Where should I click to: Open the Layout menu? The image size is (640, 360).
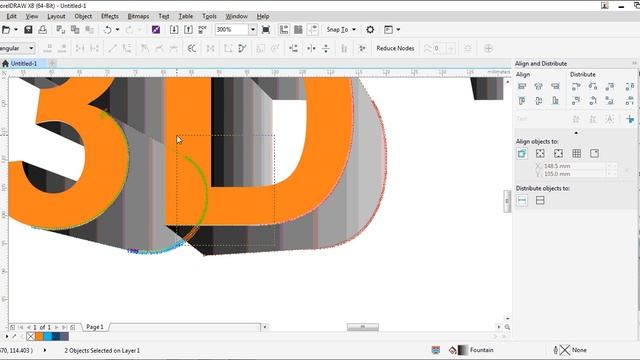pos(56,16)
